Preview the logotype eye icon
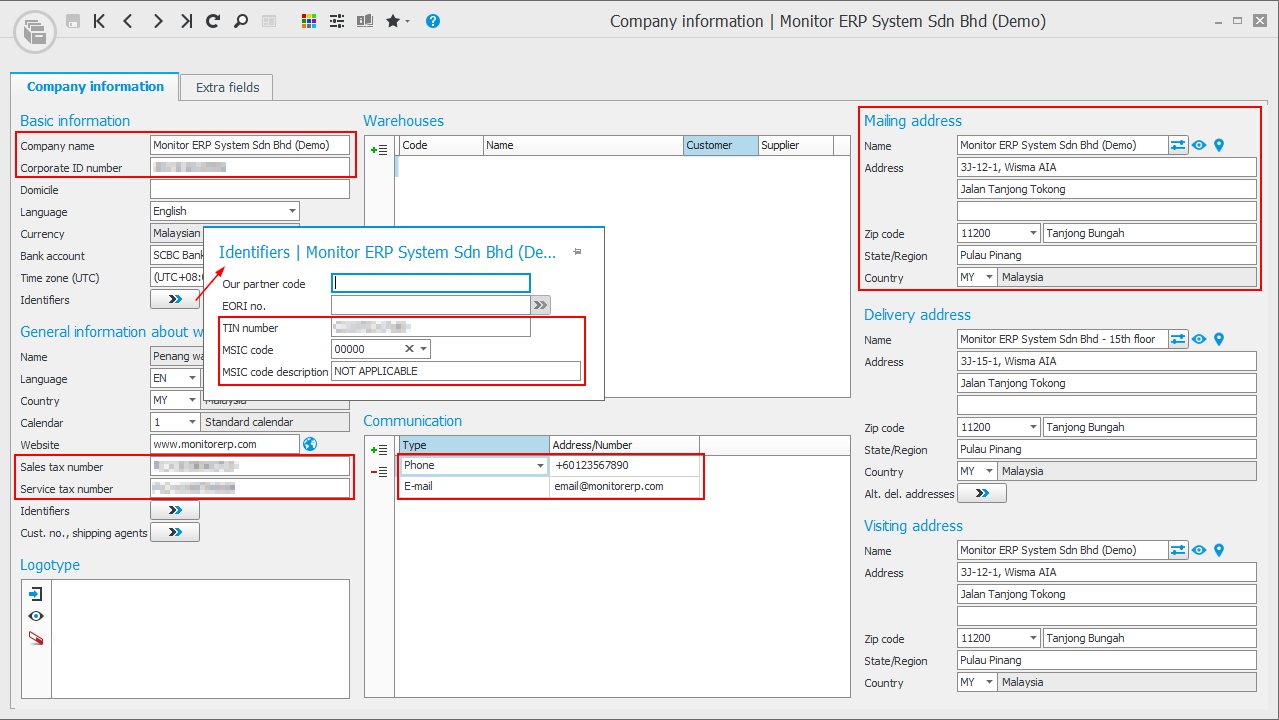Image resolution: width=1279 pixels, height=720 pixels. click(36, 616)
